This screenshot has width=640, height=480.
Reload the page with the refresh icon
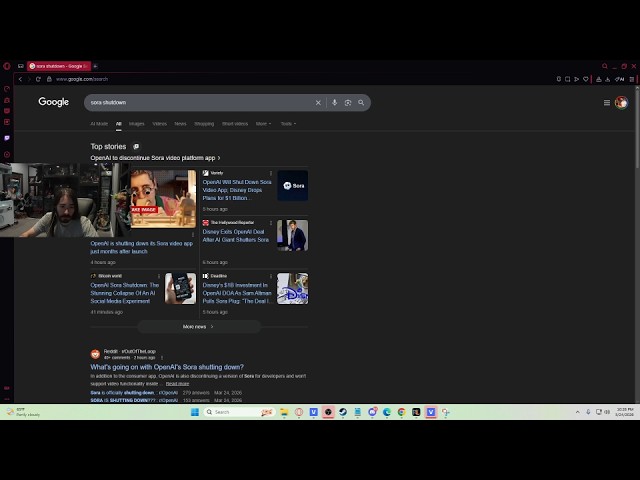pos(38,79)
